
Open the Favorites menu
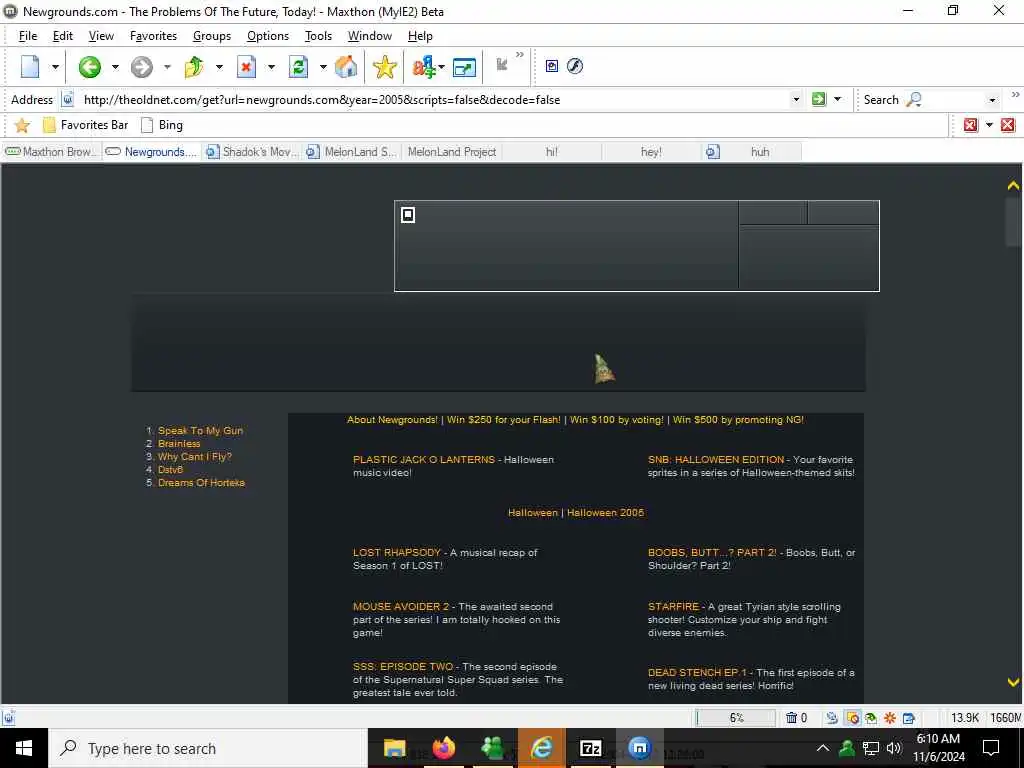click(x=153, y=36)
